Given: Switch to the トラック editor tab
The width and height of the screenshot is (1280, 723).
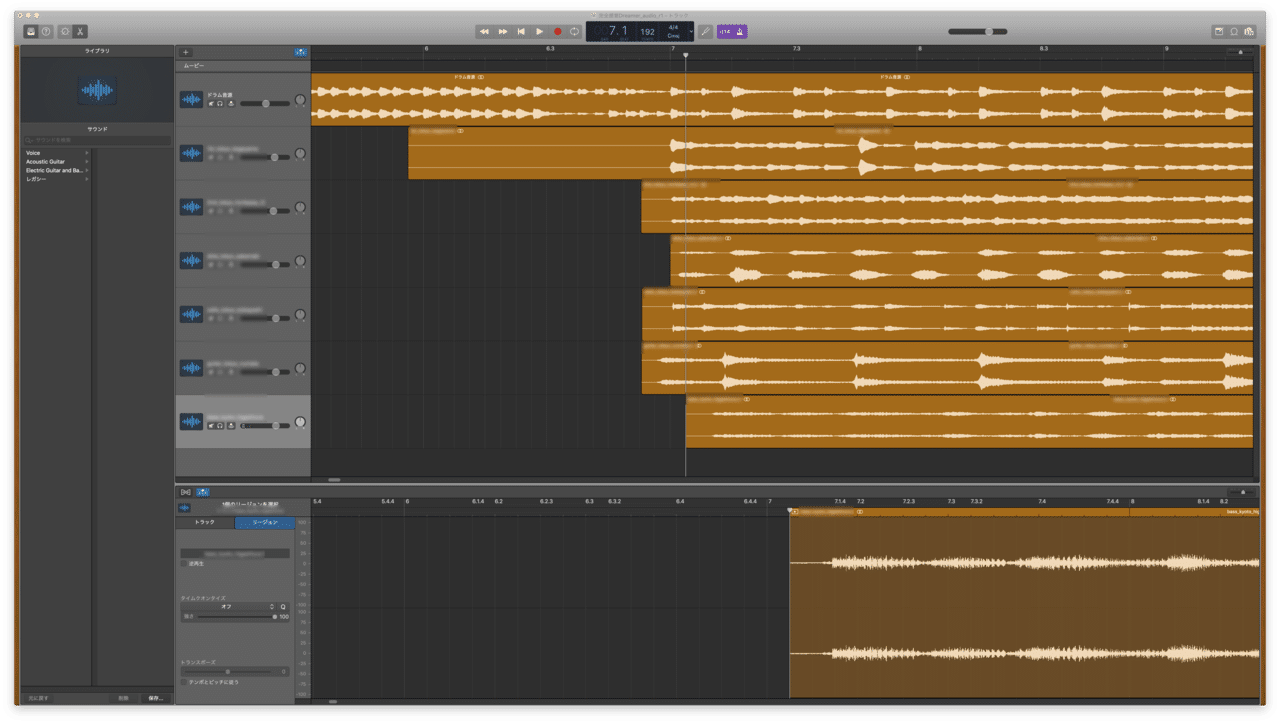Looking at the screenshot, I should pos(205,523).
